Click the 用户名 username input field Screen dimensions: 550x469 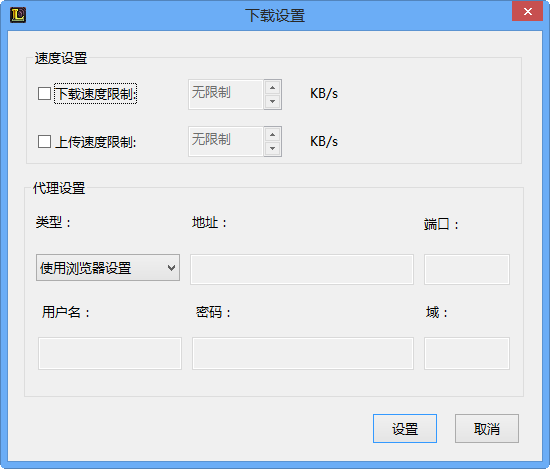(110, 353)
